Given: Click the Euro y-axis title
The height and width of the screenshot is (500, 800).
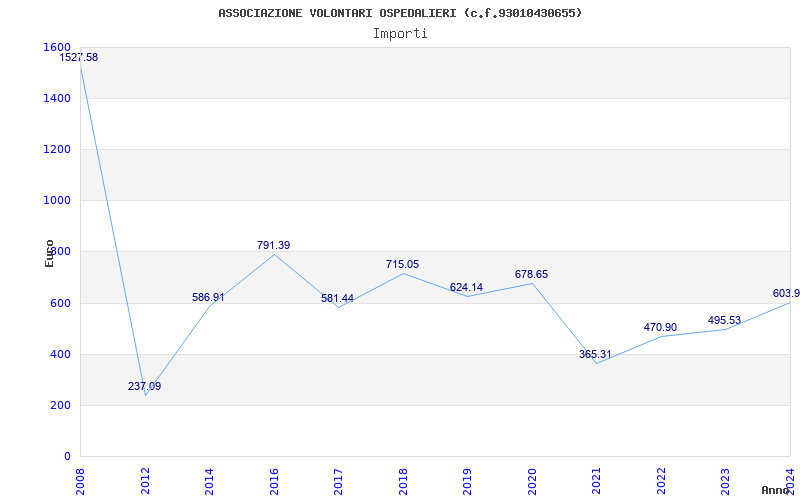Looking at the screenshot, I should tap(49, 254).
